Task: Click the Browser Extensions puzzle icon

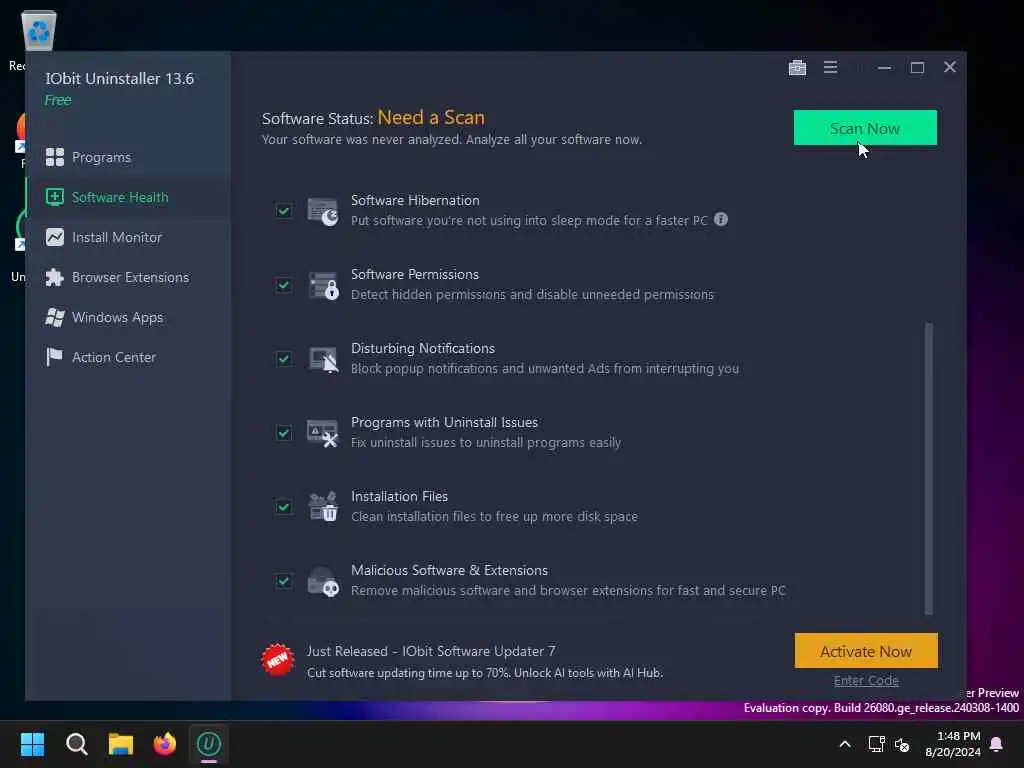Action: click(x=55, y=278)
